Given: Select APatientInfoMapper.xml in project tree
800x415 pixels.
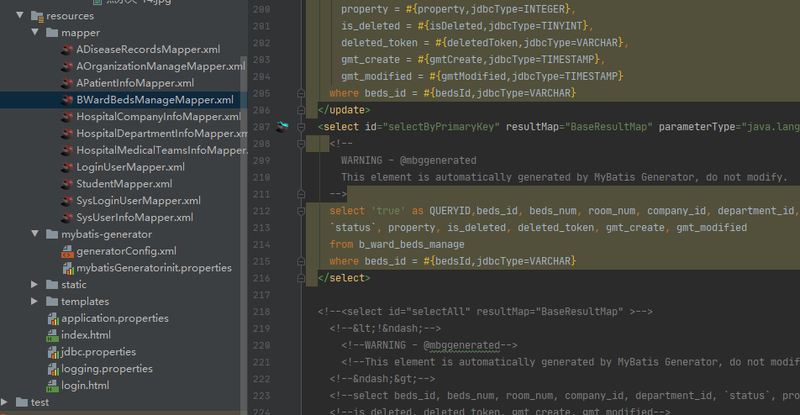Looking at the screenshot, I should pos(135,83).
